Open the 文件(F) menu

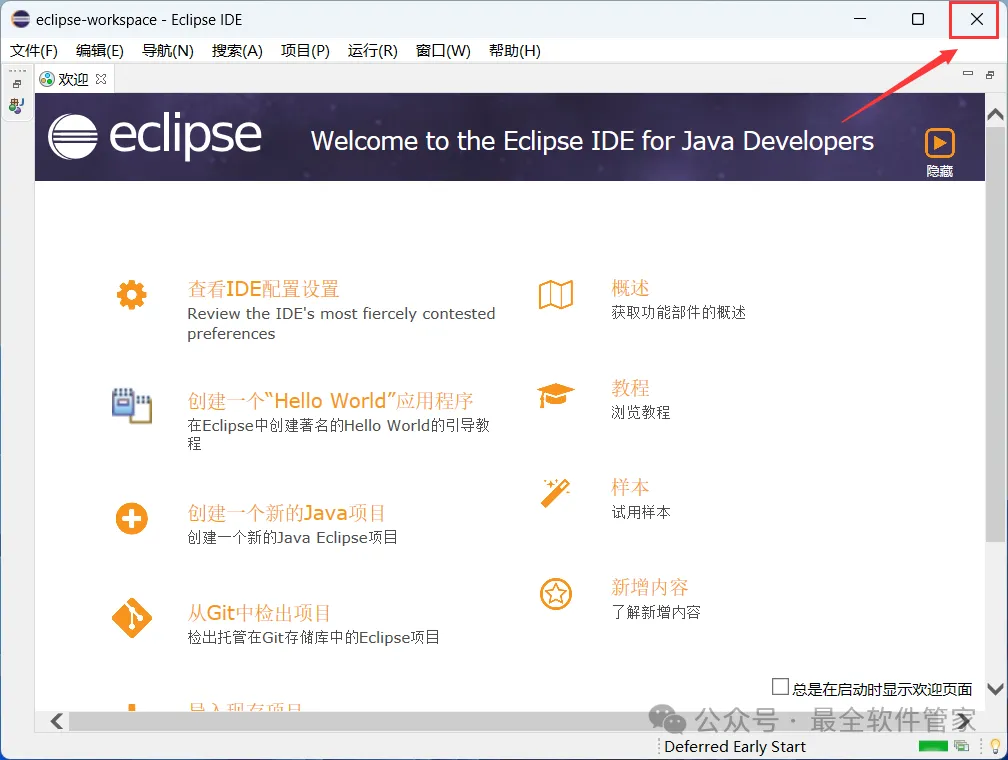(33, 50)
